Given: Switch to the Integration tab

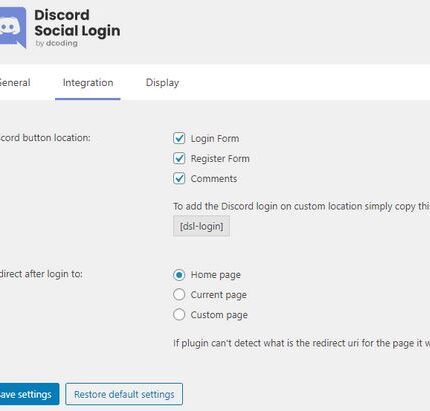Looking at the screenshot, I should click(x=88, y=82).
